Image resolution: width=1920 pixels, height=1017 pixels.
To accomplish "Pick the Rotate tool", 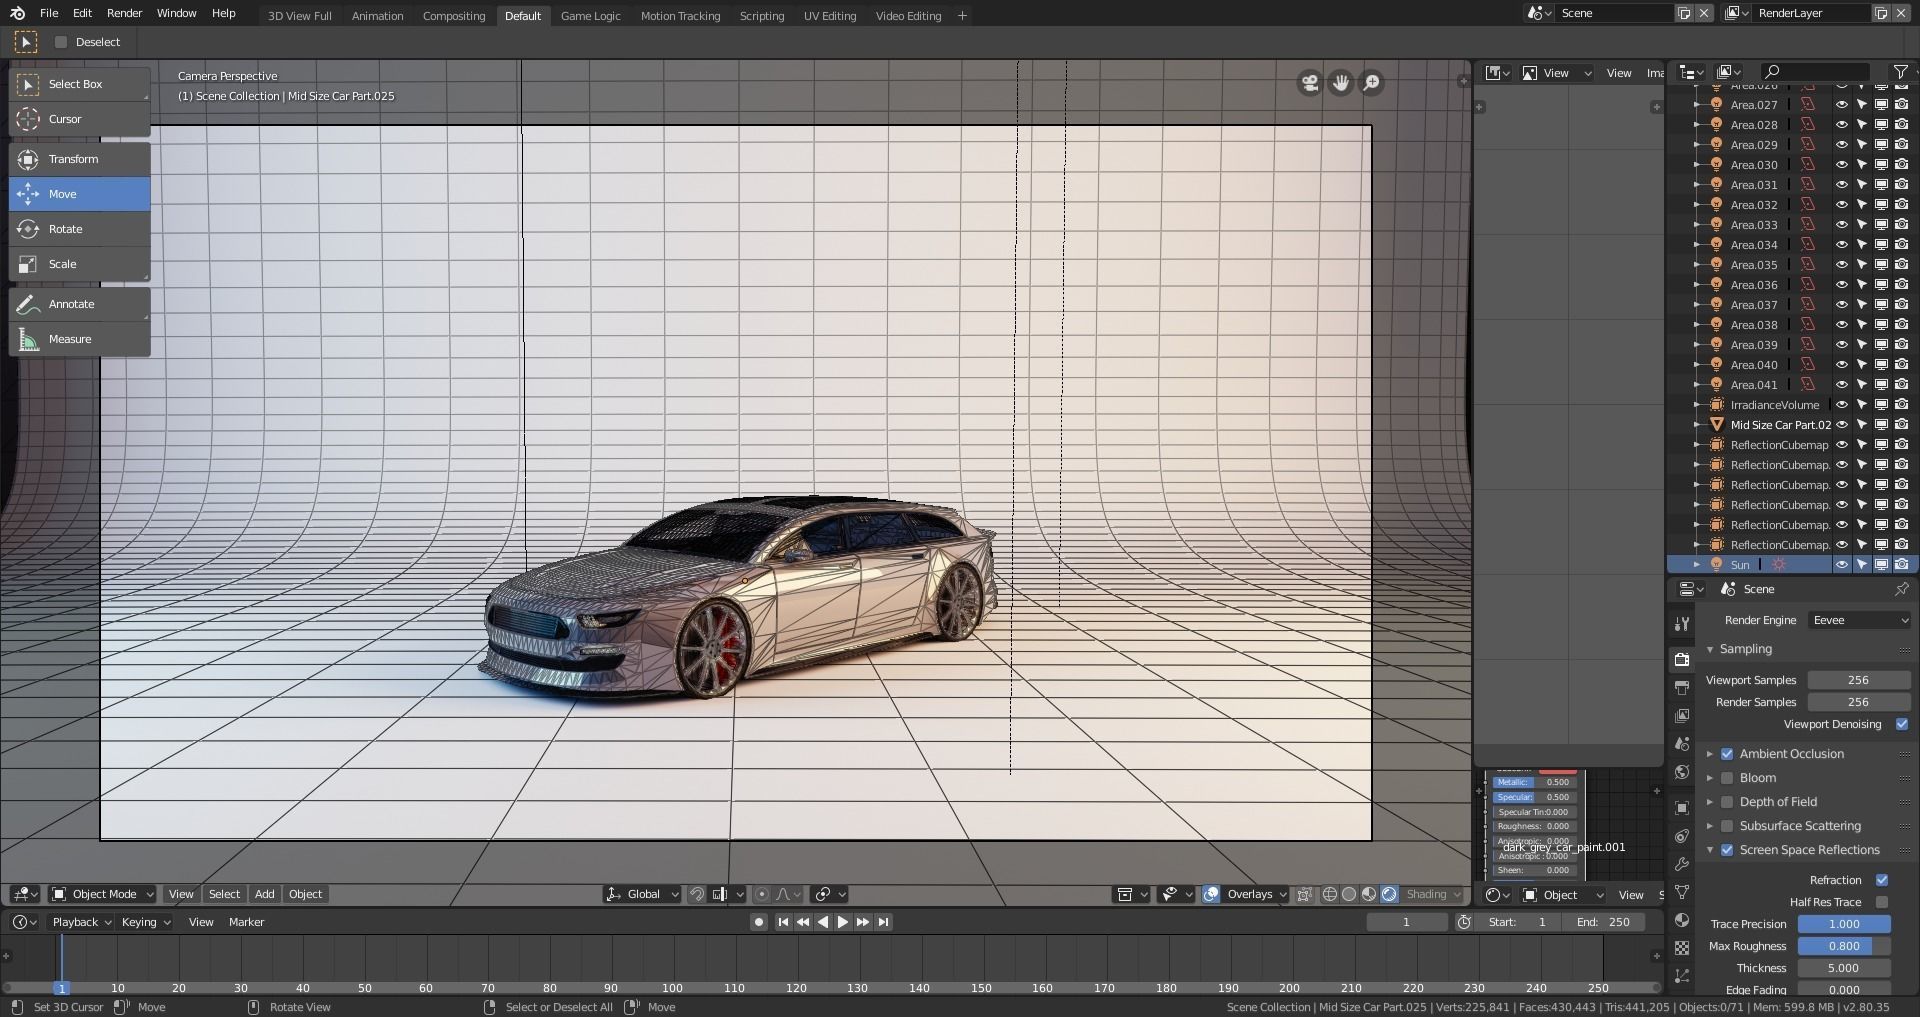I will tap(80, 229).
